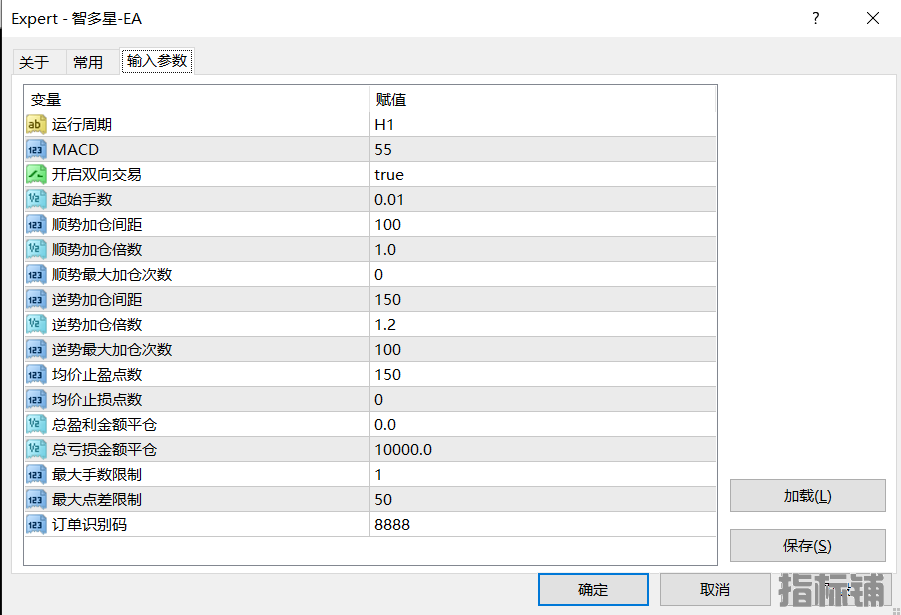Open the 常用 tab
This screenshot has width=901, height=615.
(88, 62)
